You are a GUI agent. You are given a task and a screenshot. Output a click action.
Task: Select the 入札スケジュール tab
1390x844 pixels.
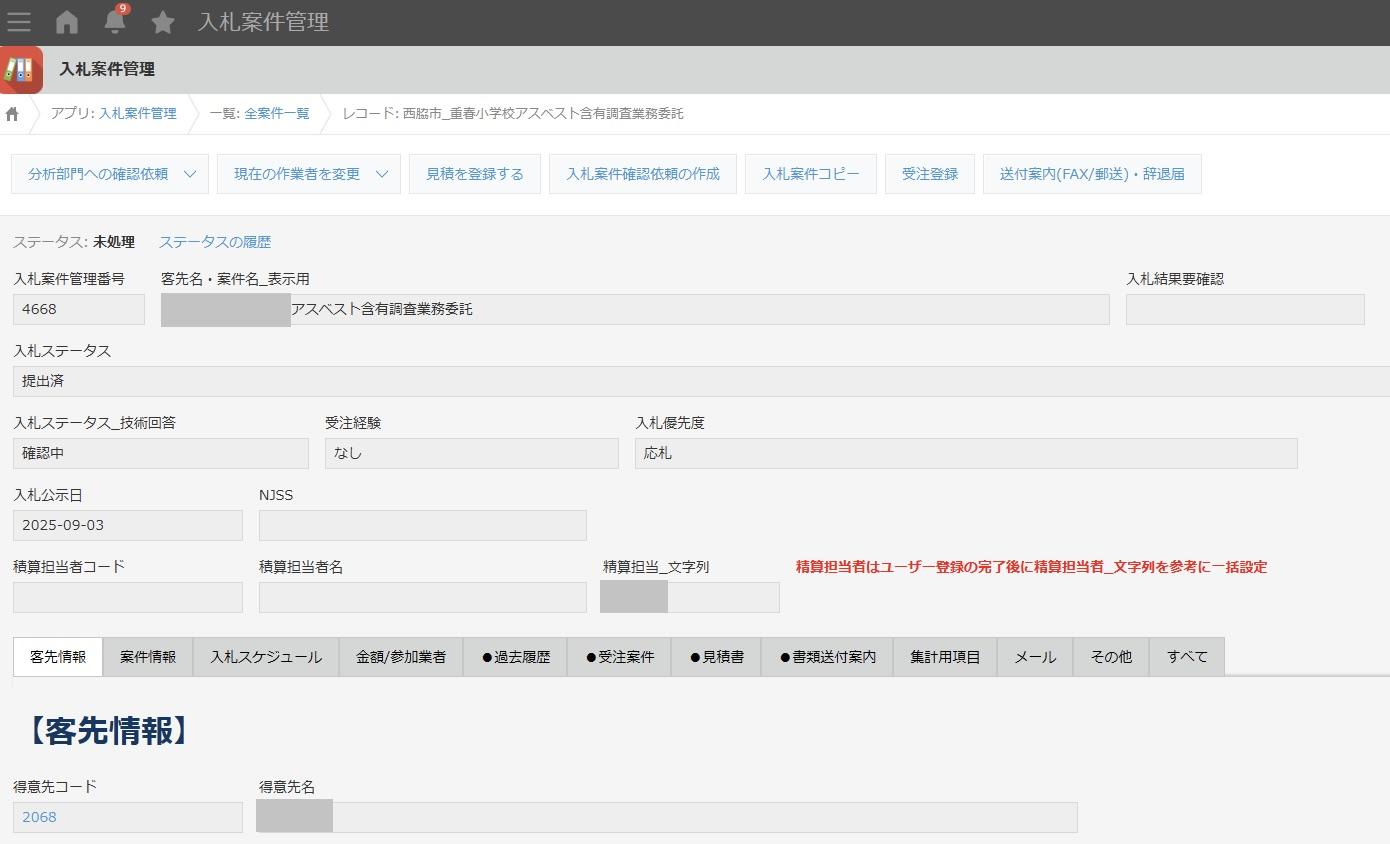[266, 657]
